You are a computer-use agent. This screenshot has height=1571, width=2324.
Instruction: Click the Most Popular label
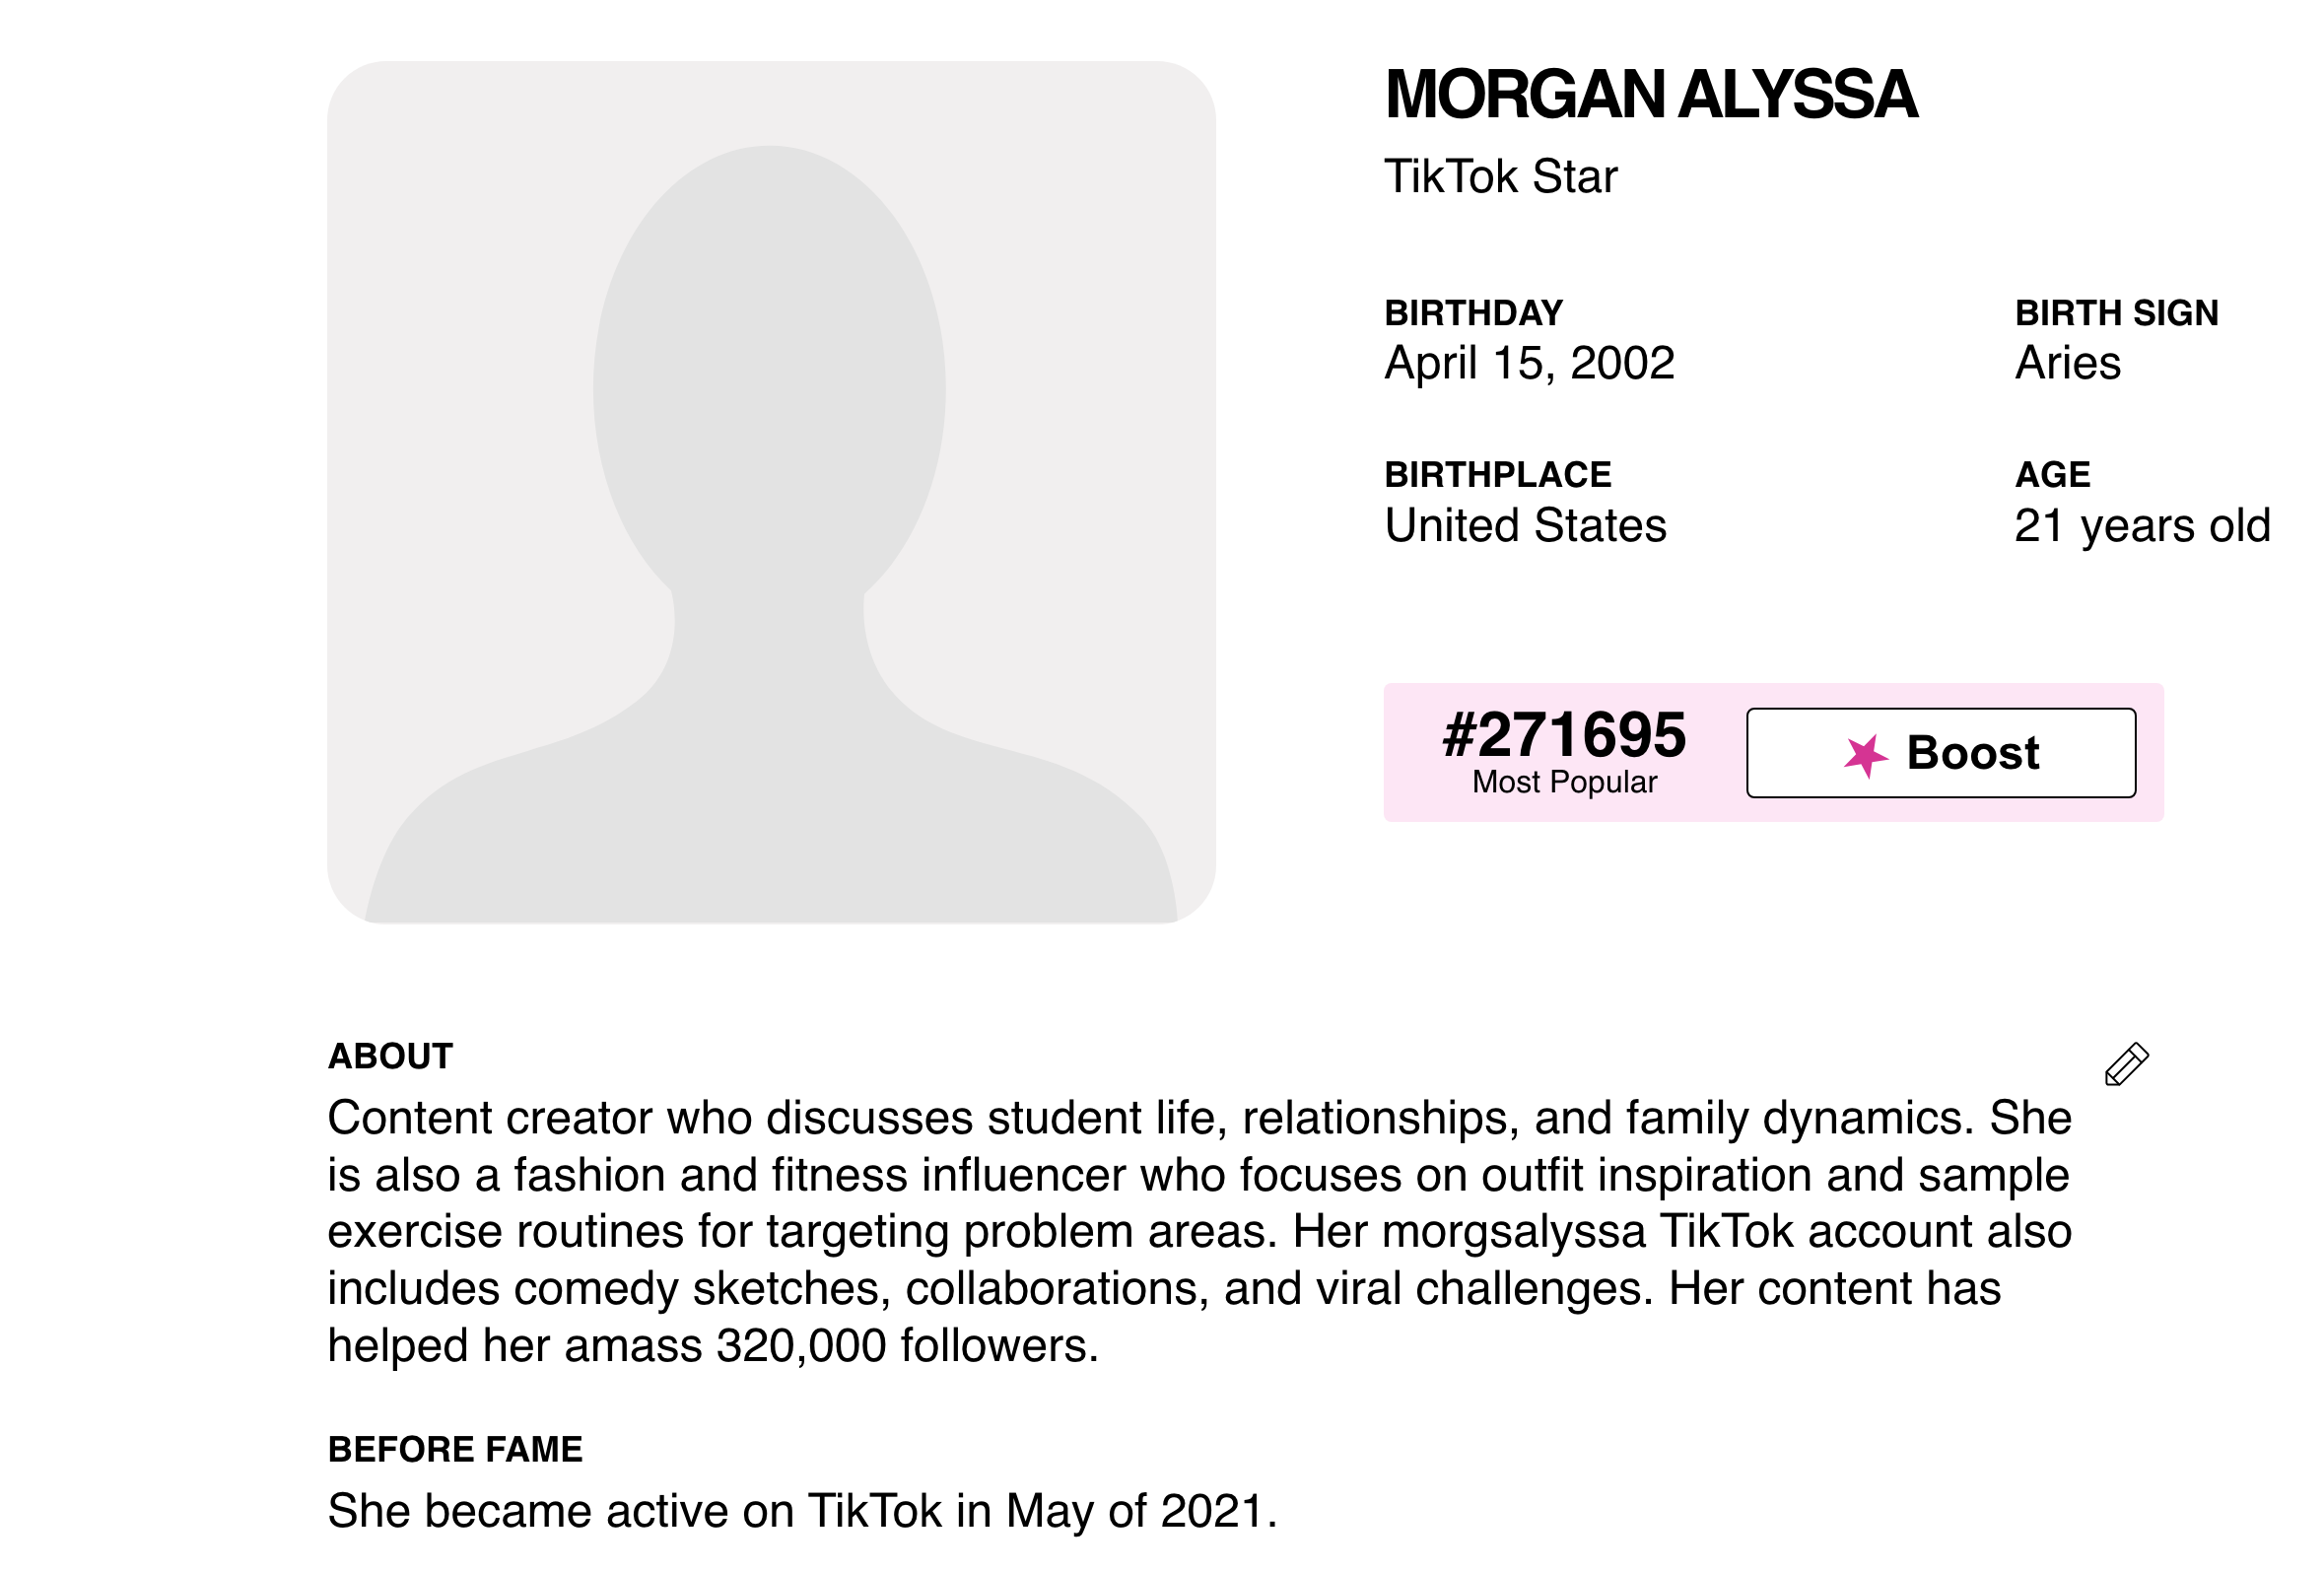click(1564, 782)
